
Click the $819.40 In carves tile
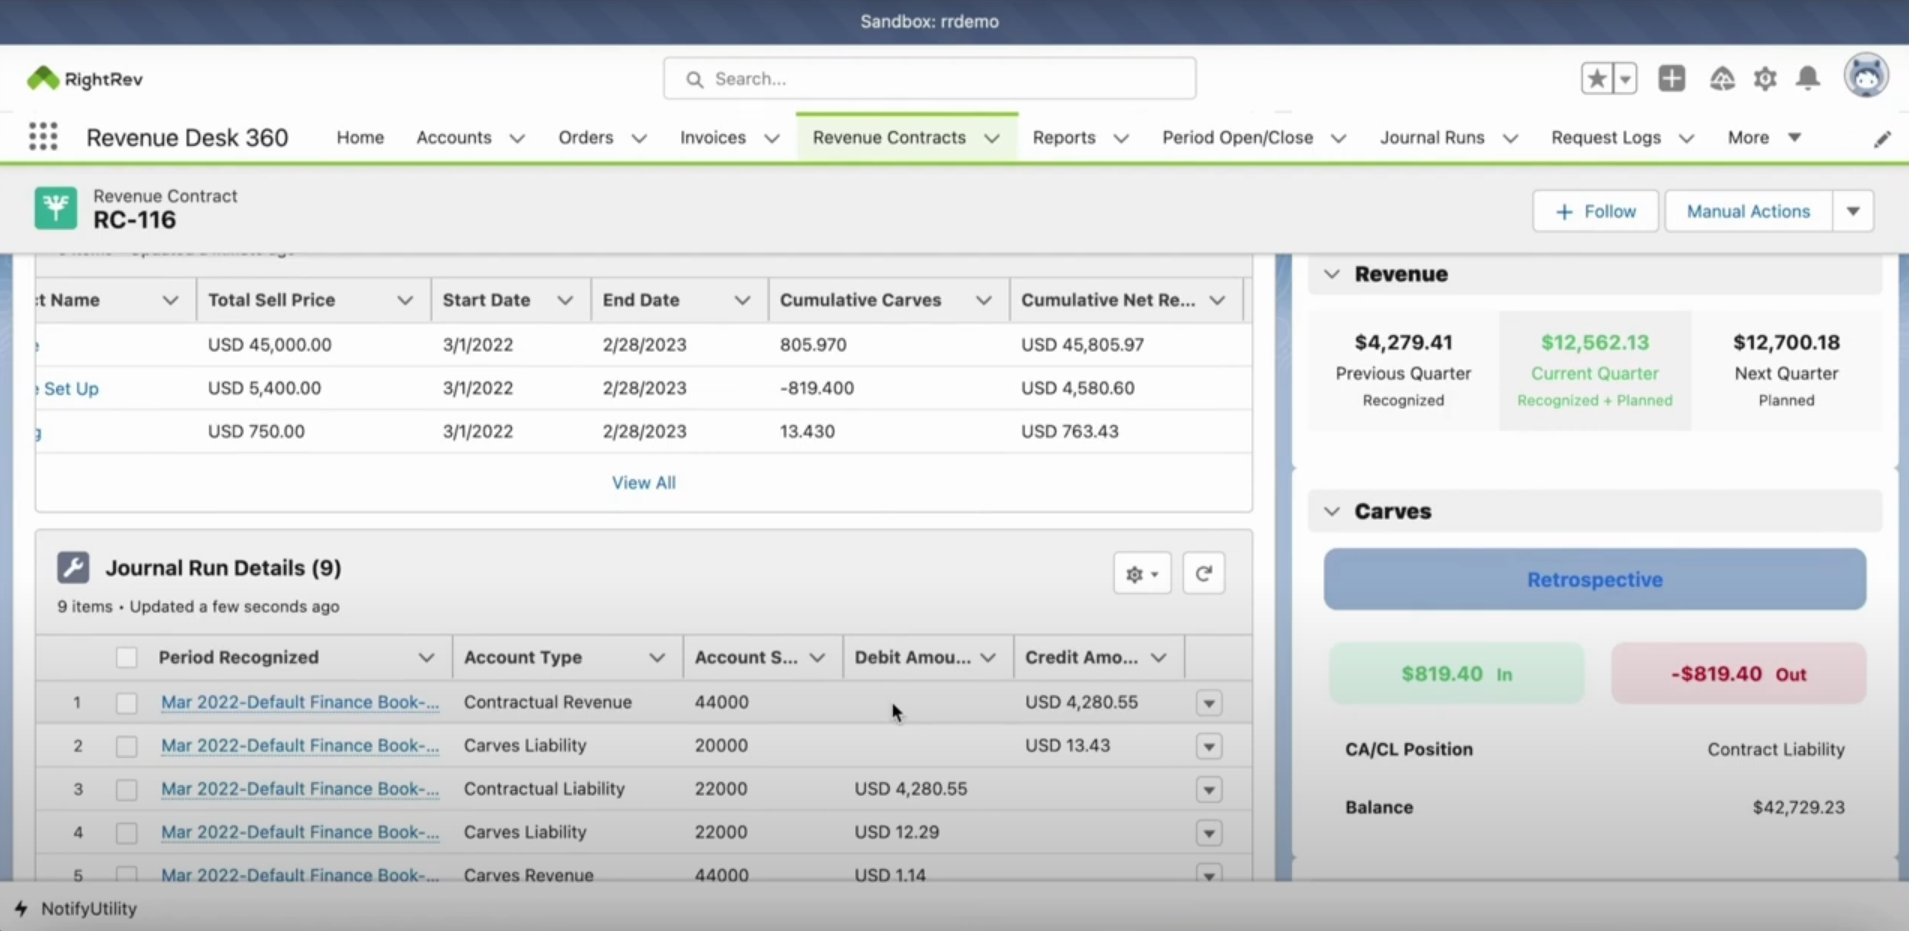coord(1456,674)
